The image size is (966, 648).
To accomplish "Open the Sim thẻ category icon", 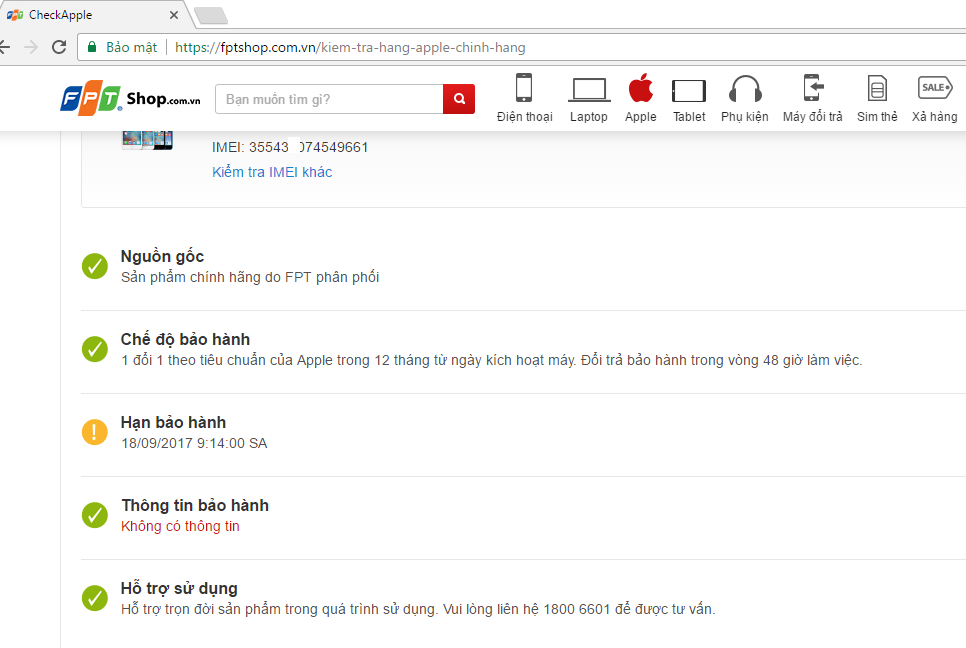I will (x=877, y=88).
